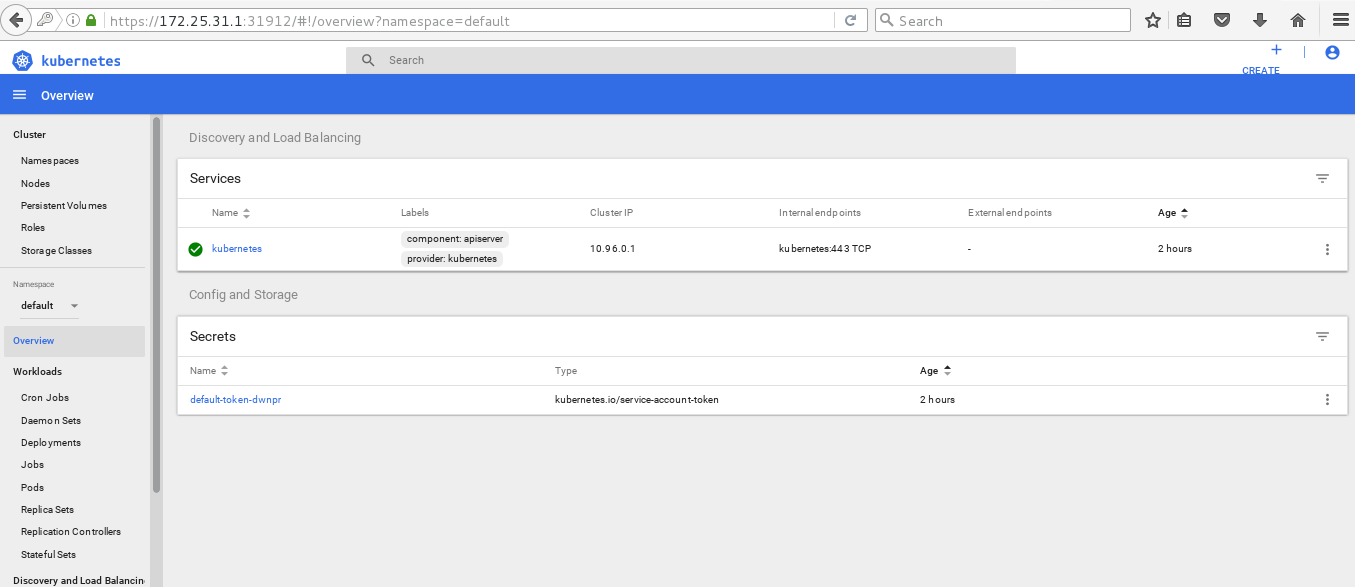The width and height of the screenshot is (1355, 587).
Task: Open the bookmarks list icon
Action: (1185, 20)
